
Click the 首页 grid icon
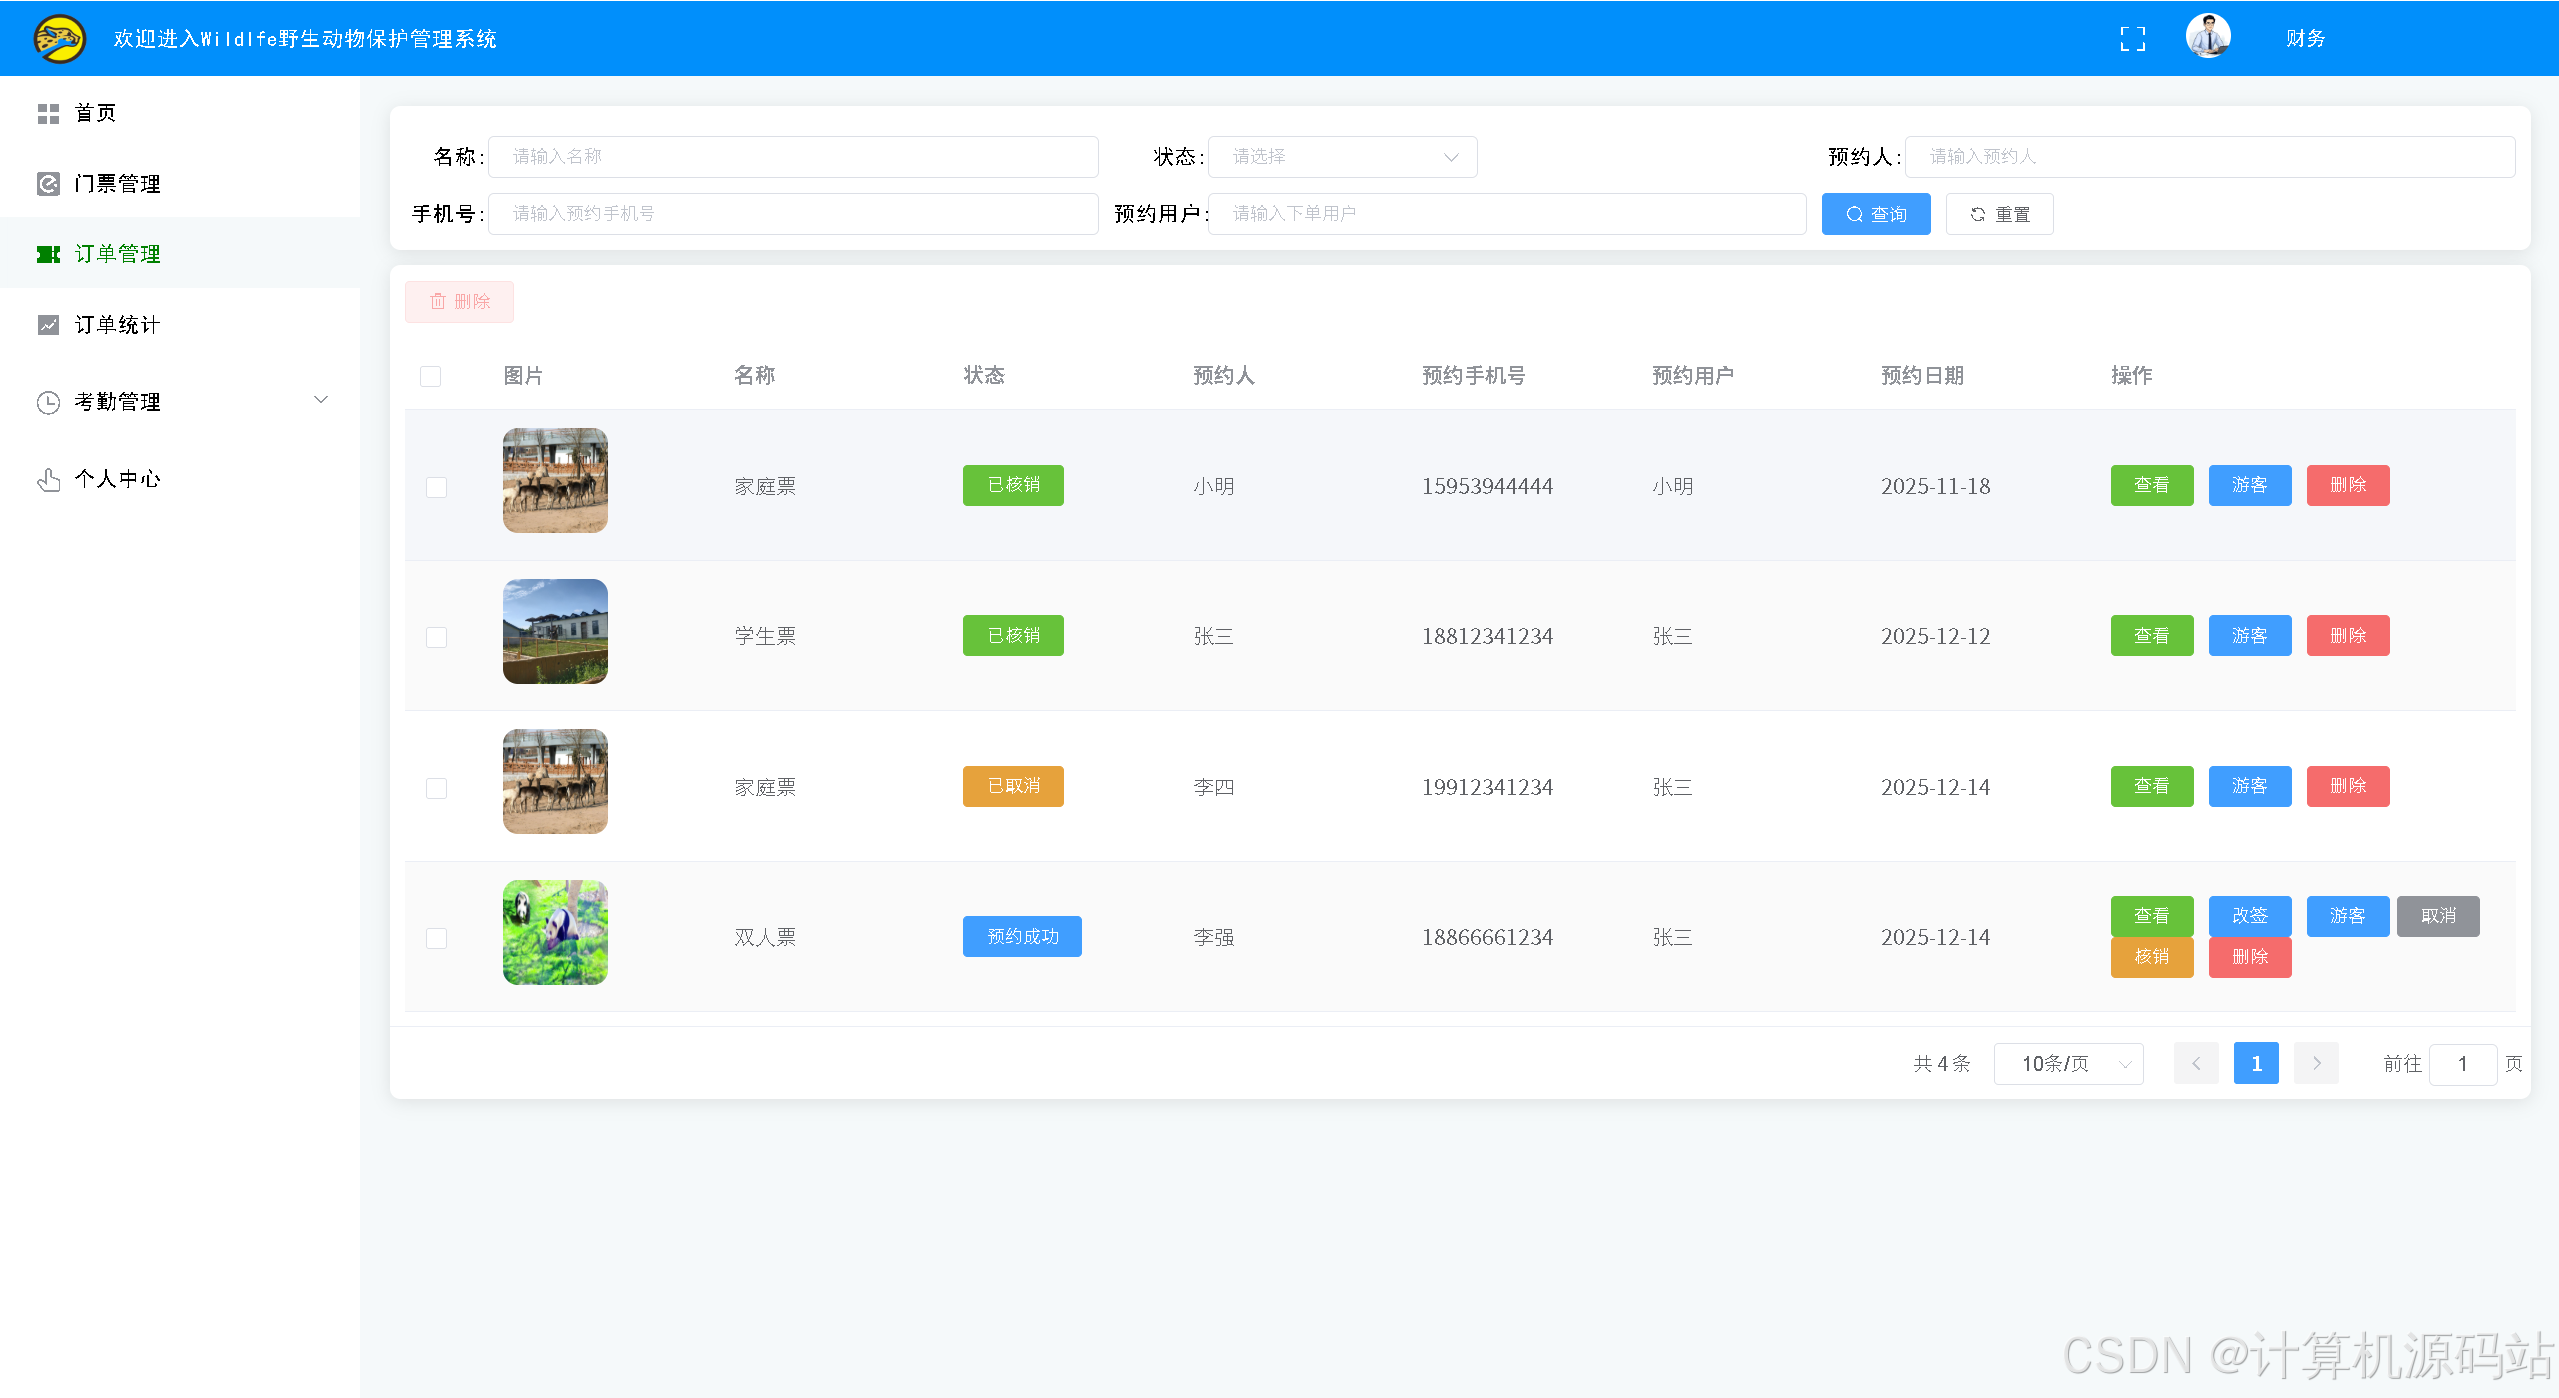(48, 113)
